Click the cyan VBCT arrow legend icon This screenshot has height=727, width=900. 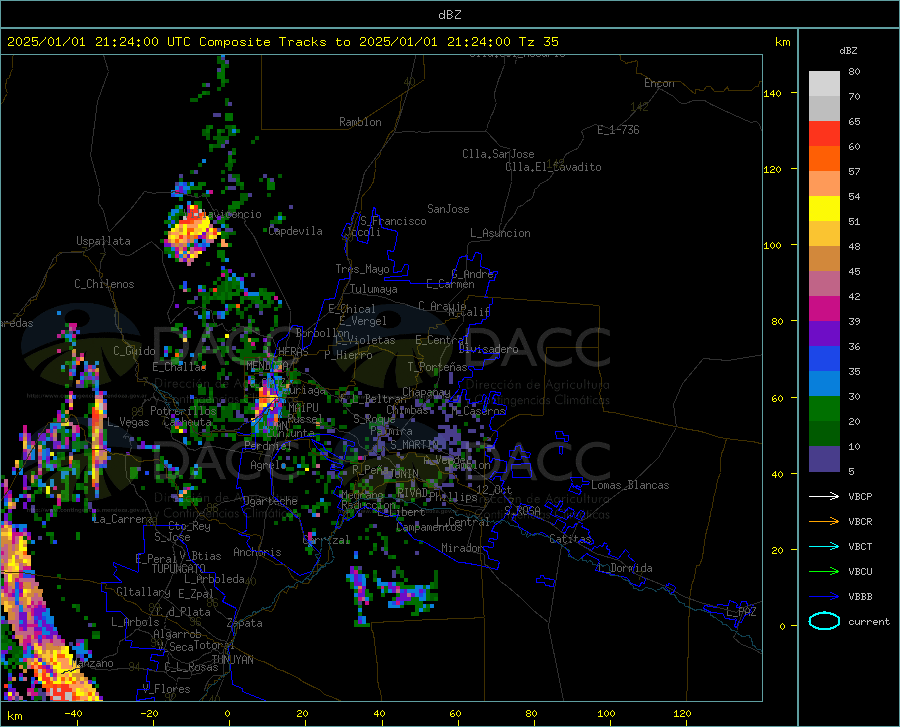[824, 546]
